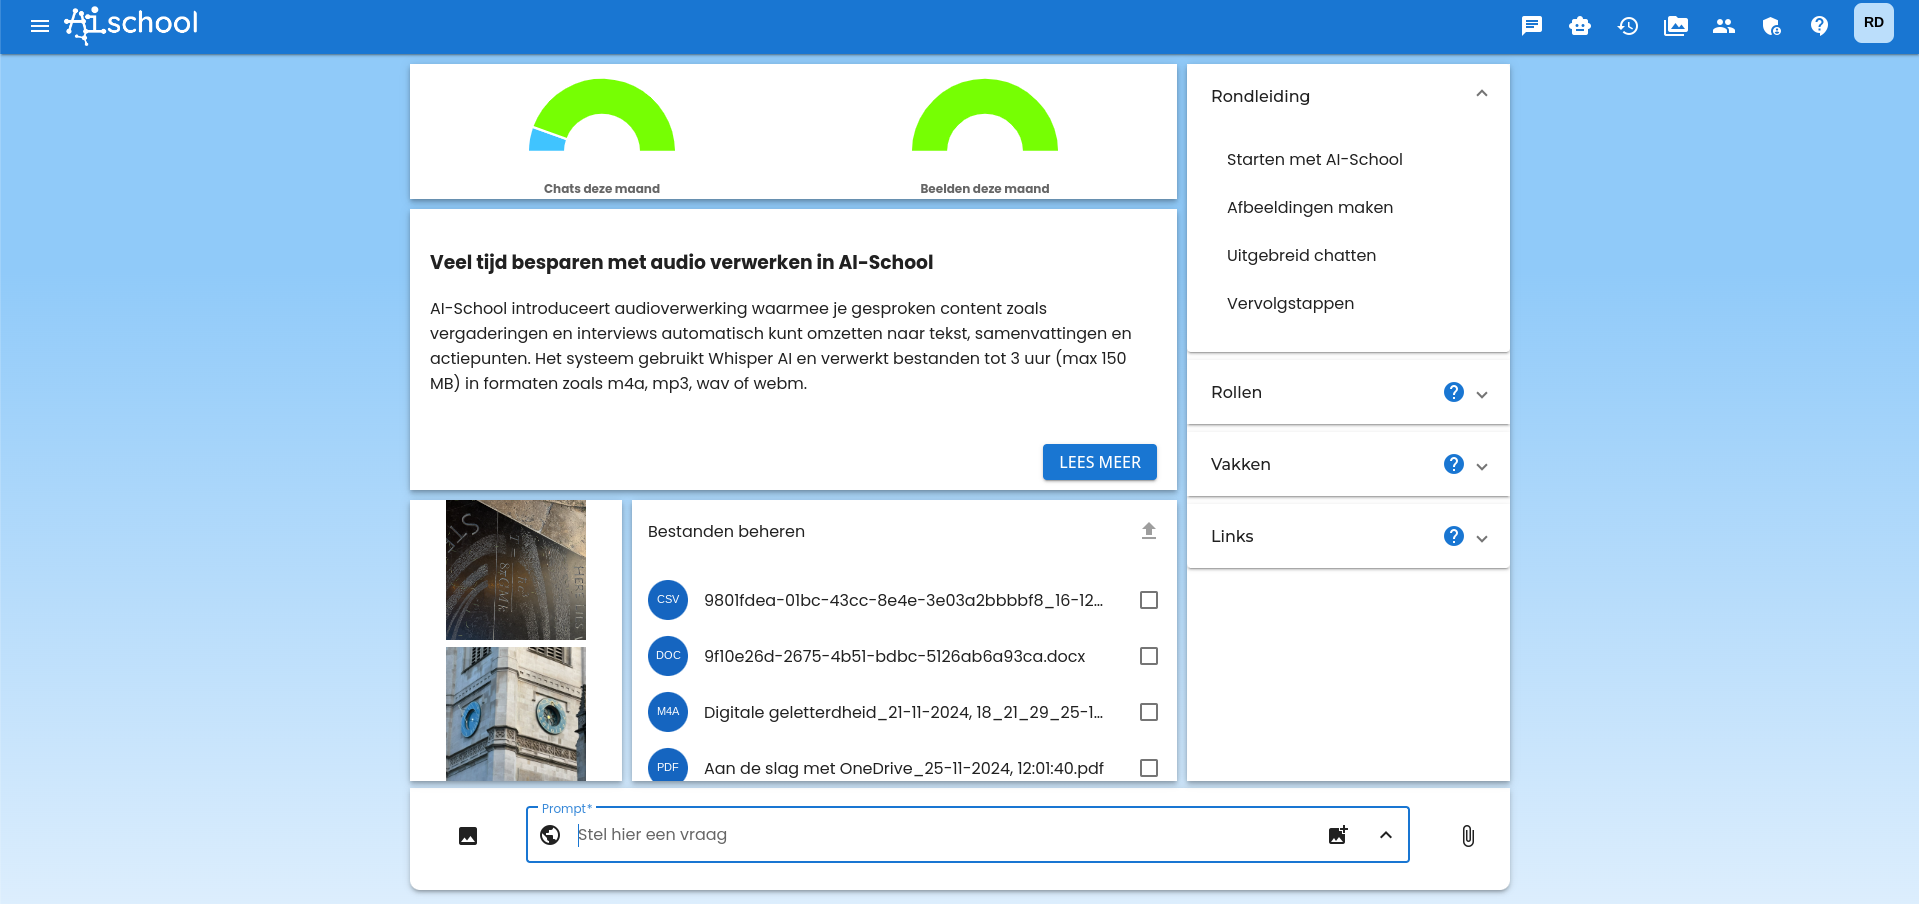Check the box for Digitale geletterdheid file

[1149, 712]
